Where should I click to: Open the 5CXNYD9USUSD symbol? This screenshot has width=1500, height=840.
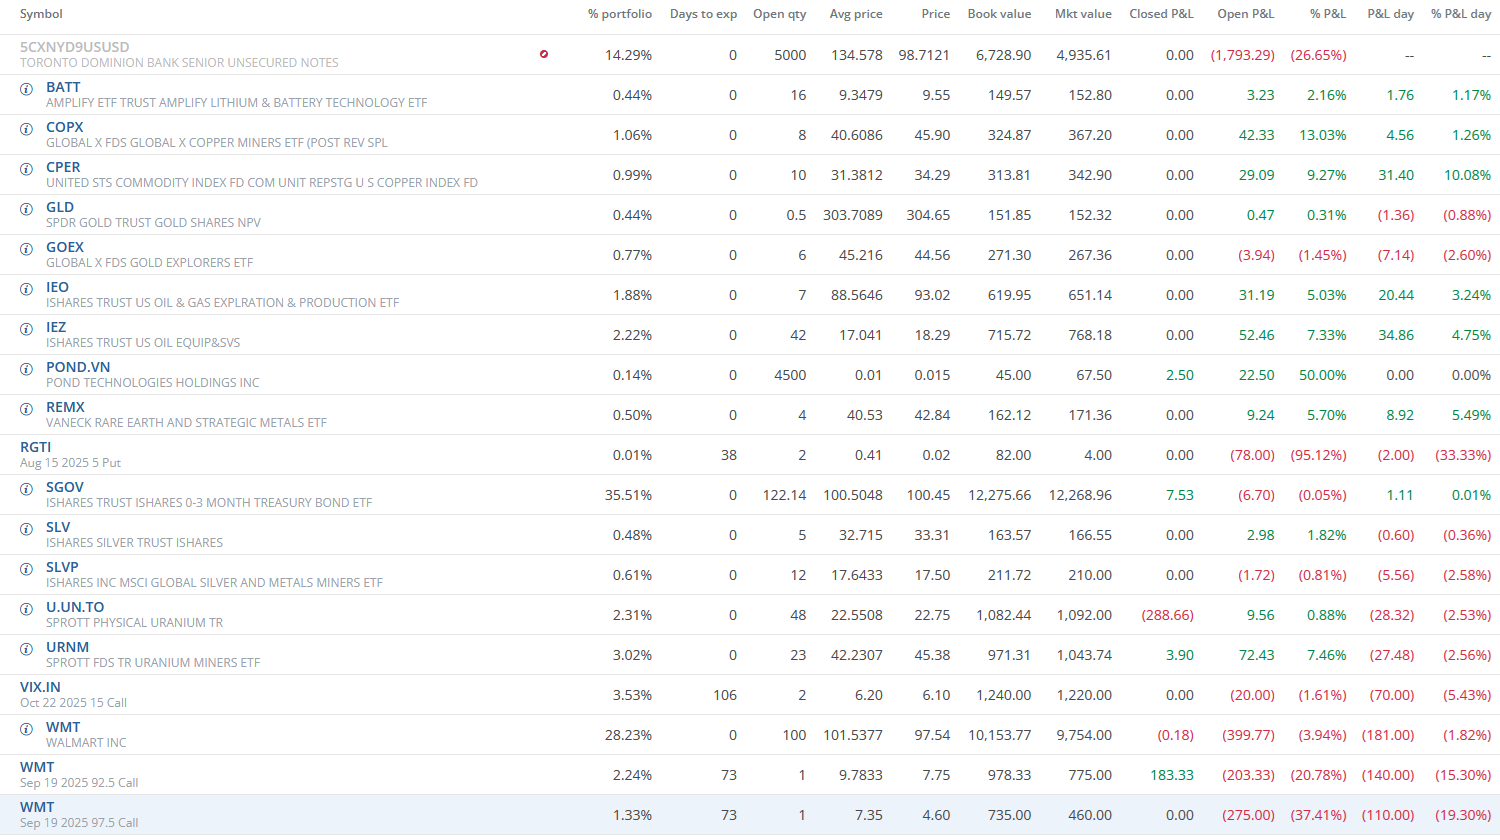[75, 47]
